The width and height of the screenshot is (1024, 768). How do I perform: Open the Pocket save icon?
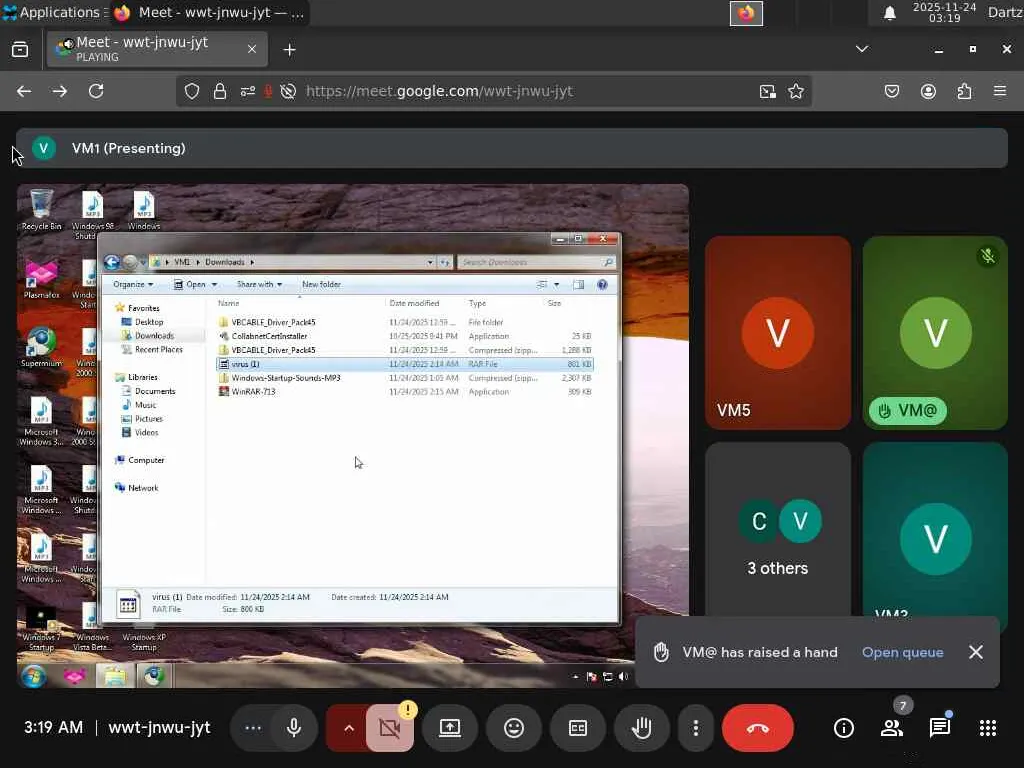891,91
